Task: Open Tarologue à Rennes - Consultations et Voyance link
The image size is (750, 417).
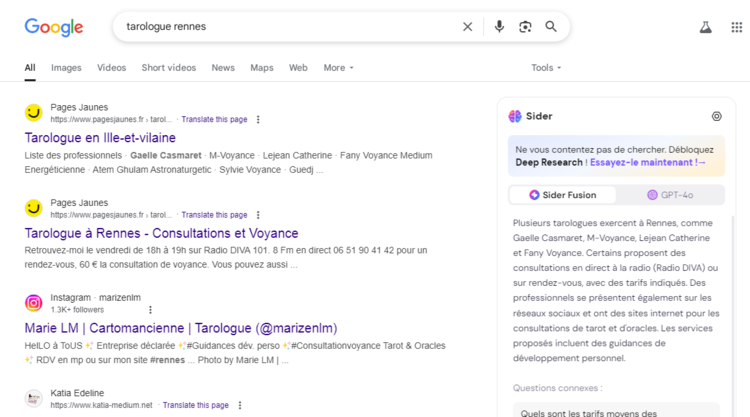Action: pyautogui.click(x=161, y=233)
